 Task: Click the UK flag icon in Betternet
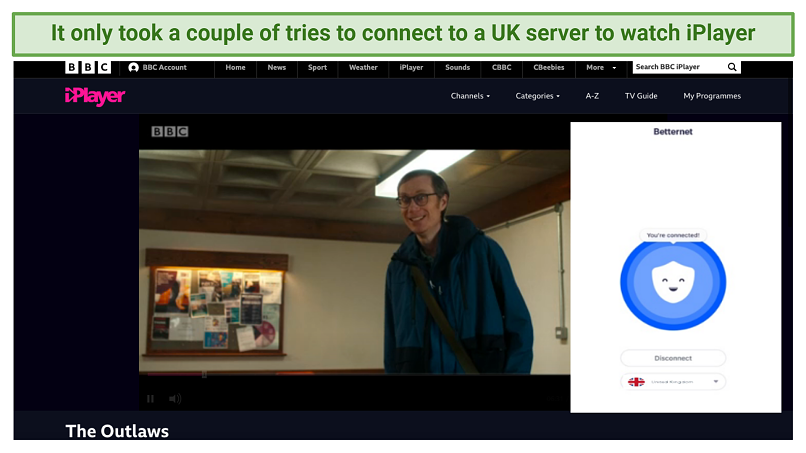pos(636,382)
